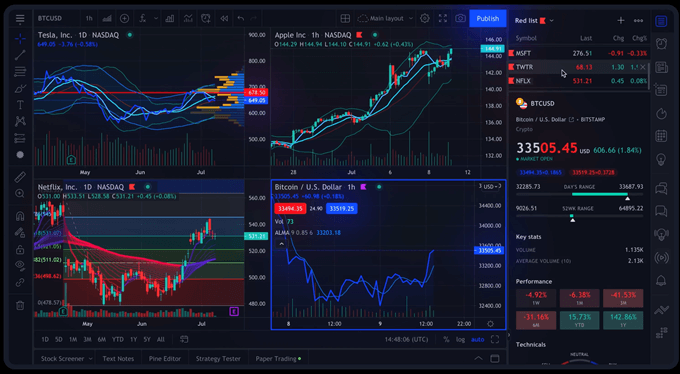
Task: Undo the last chart action
Action: [x=241, y=19]
